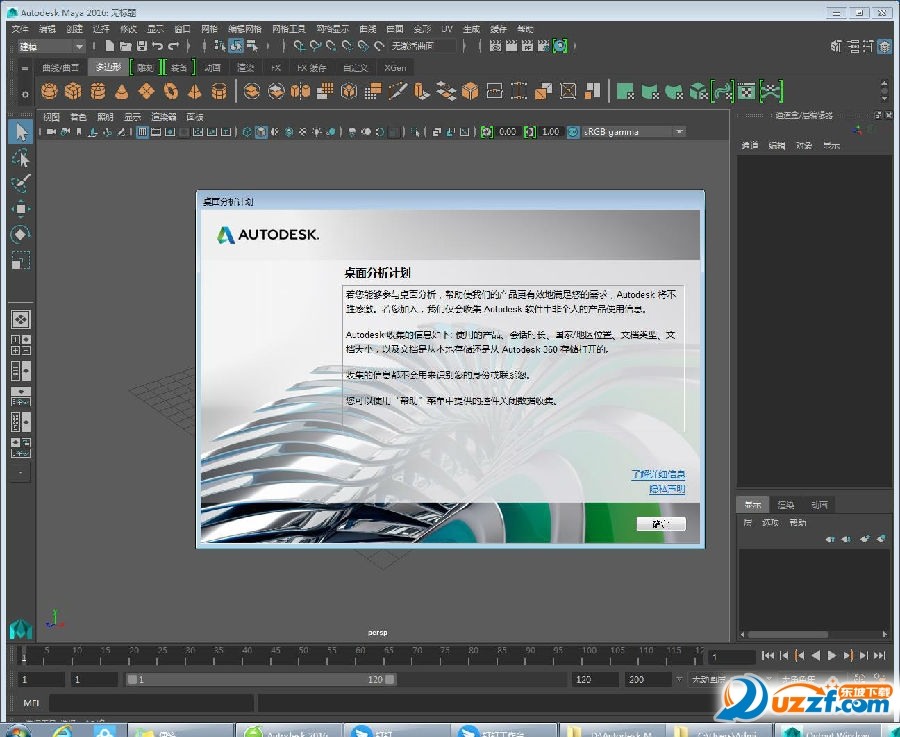Switch to the 曲线/曲面 shelf tab
Image resolution: width=900 pixels, height=737 pixels.
60,68
